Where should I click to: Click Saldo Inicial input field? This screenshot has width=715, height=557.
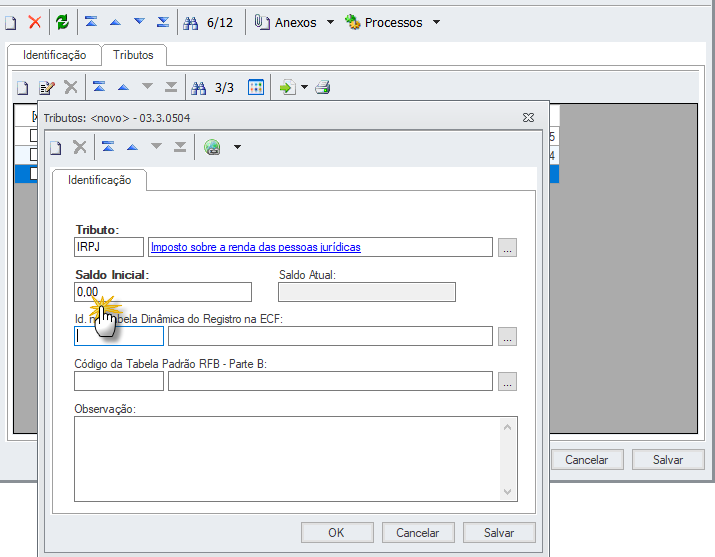pos(163,292)
